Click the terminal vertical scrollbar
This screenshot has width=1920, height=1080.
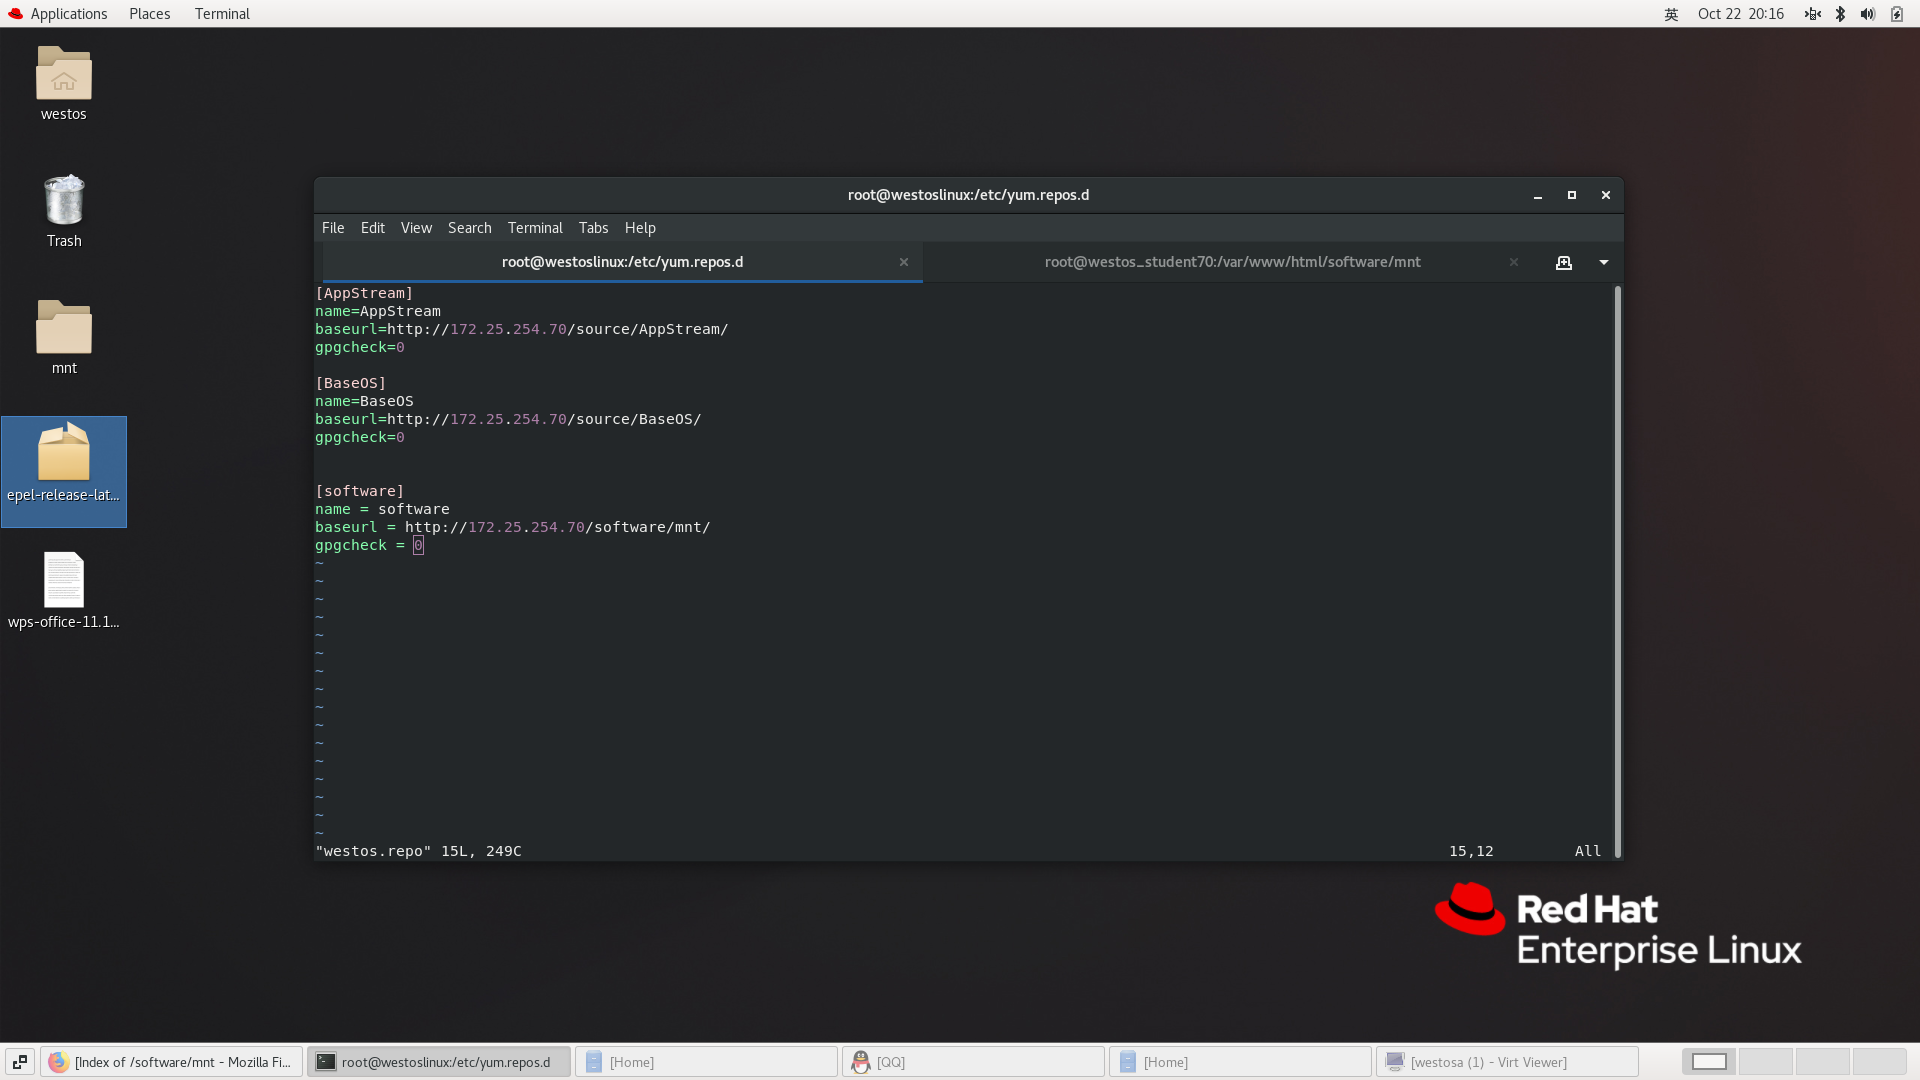(x=1617, y=570)
